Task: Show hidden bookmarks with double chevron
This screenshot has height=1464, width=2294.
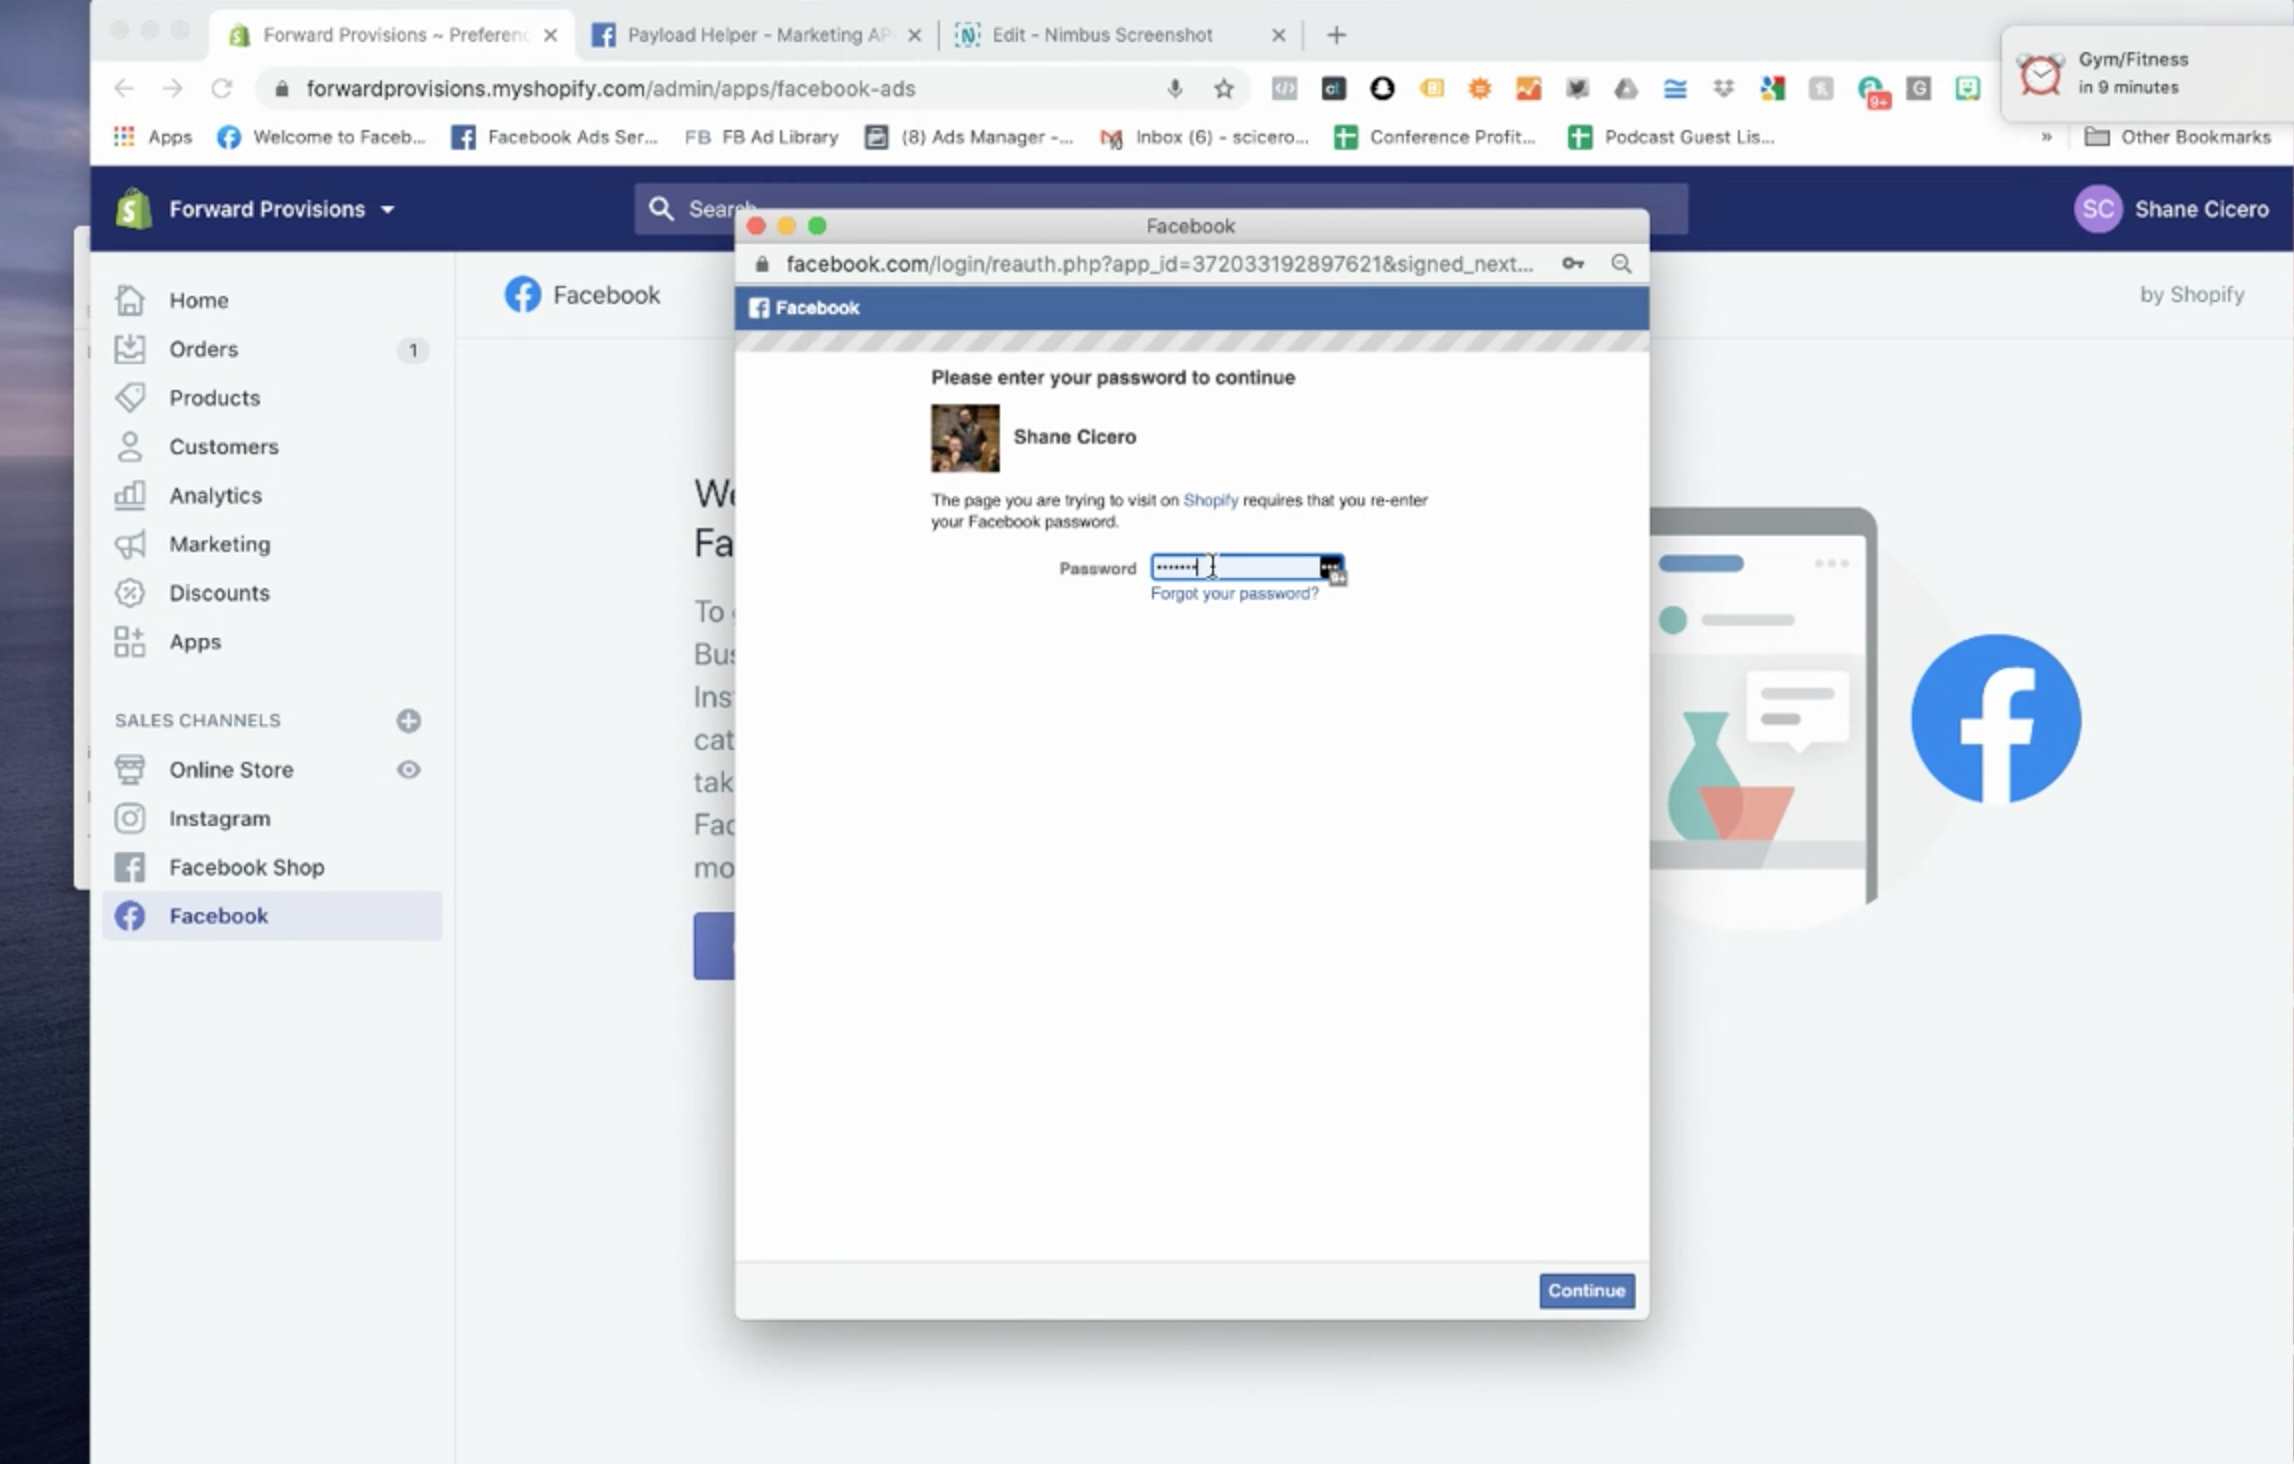Action: (2047, 137)
